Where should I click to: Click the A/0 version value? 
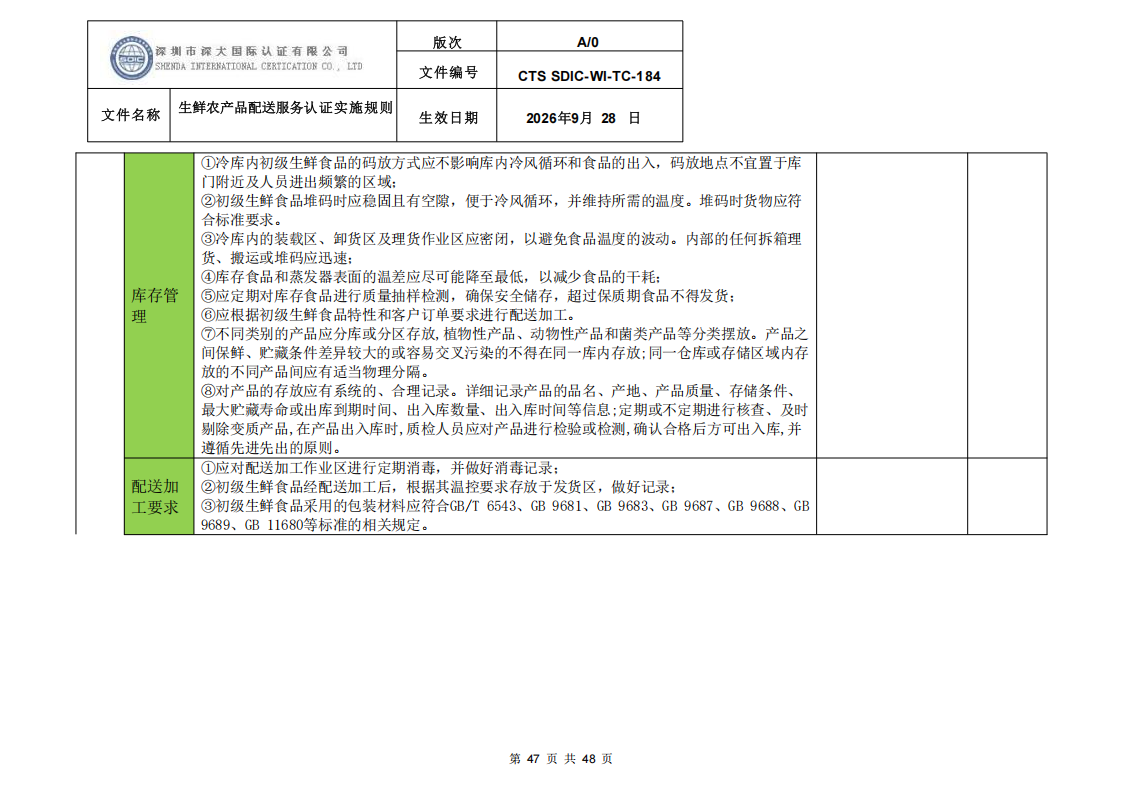point(588,42)
